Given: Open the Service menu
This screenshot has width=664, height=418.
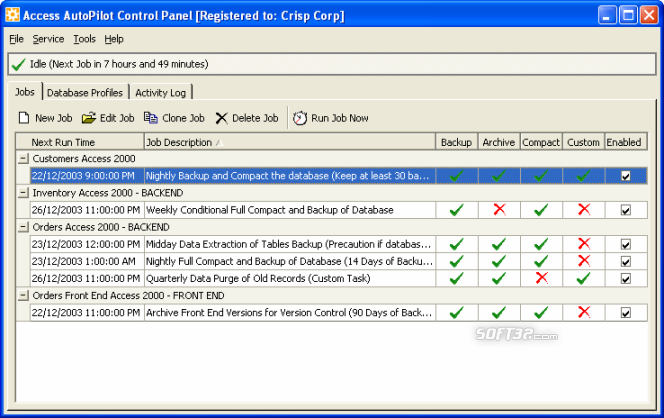Looking at the screenshot, I should pyautogui.click(x=48, y=39).
